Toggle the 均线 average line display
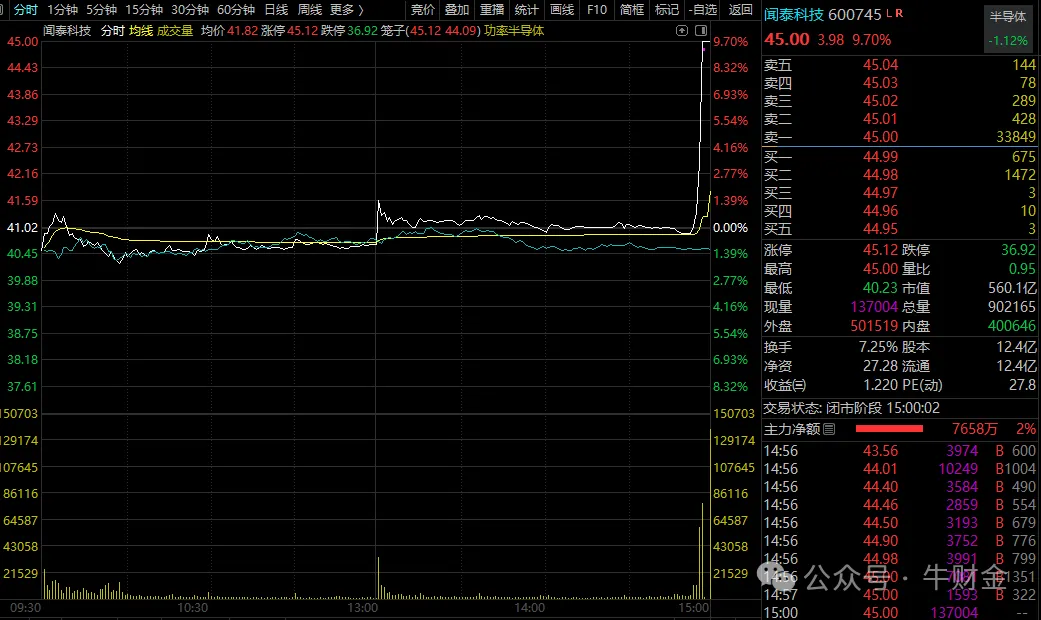 [x=140, y=30]
